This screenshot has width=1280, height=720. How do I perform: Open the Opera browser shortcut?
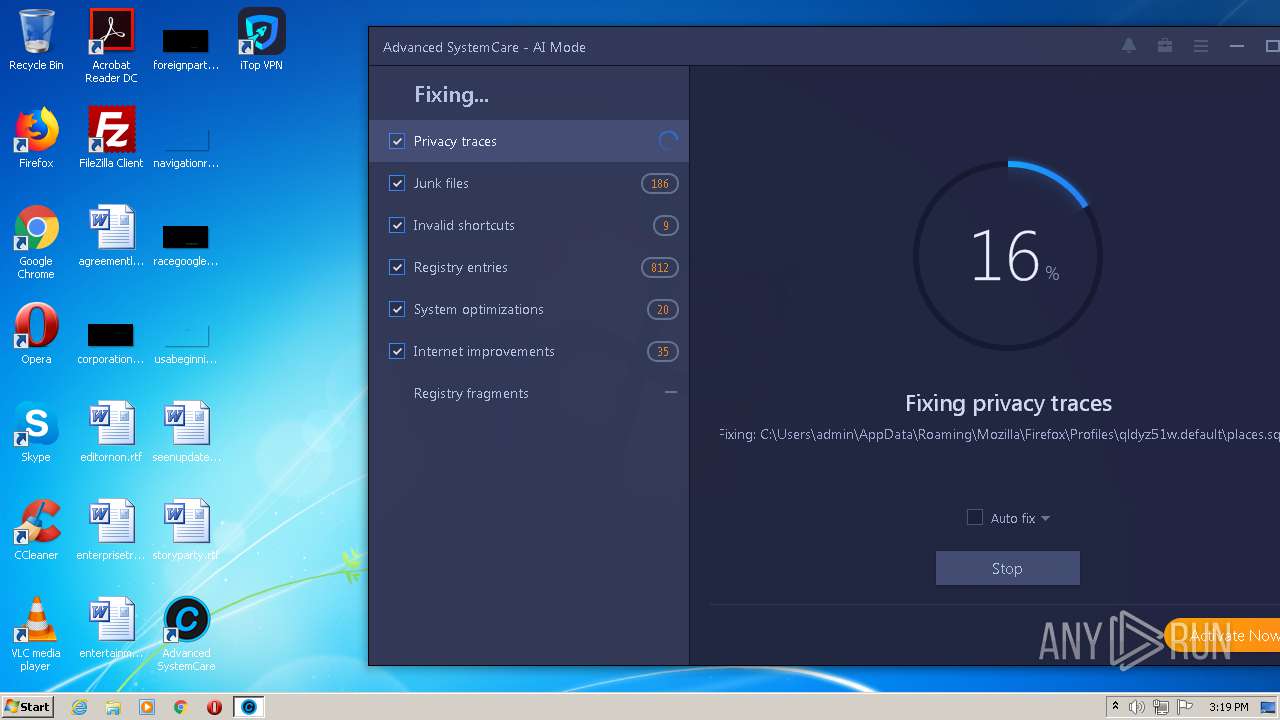coord(36,334)
